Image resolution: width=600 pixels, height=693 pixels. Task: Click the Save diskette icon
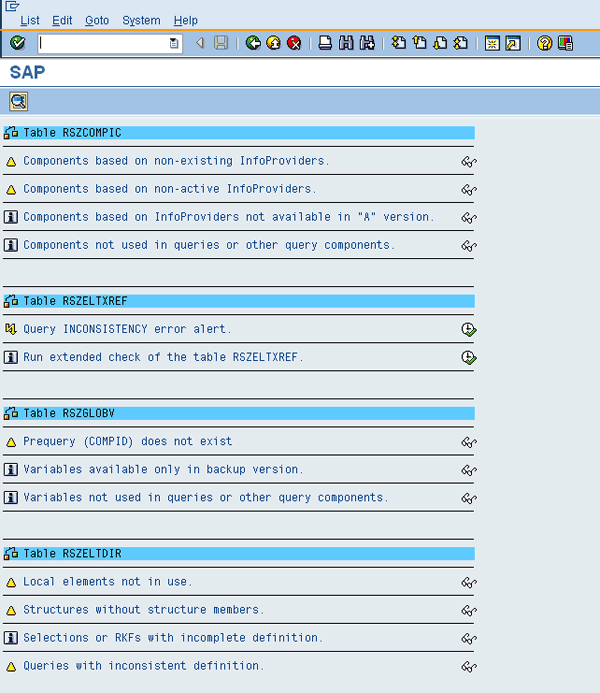pyautogui.click(x=221, y=43)
